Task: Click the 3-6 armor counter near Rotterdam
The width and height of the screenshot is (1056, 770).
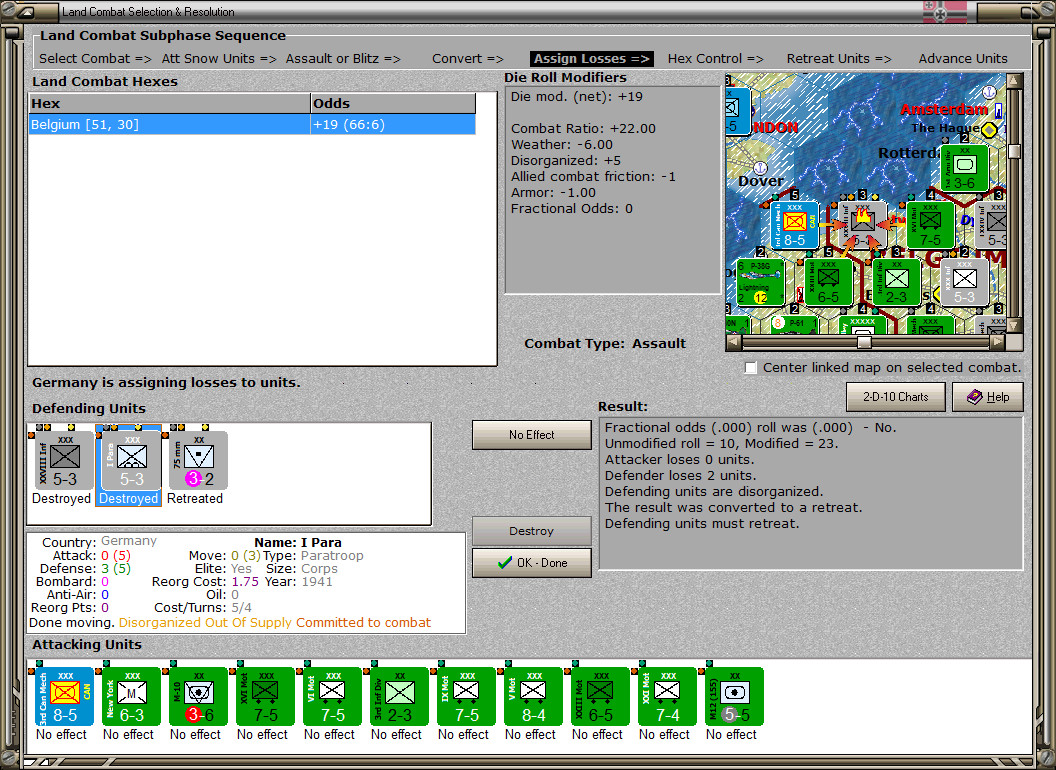Action: [964, 168]
